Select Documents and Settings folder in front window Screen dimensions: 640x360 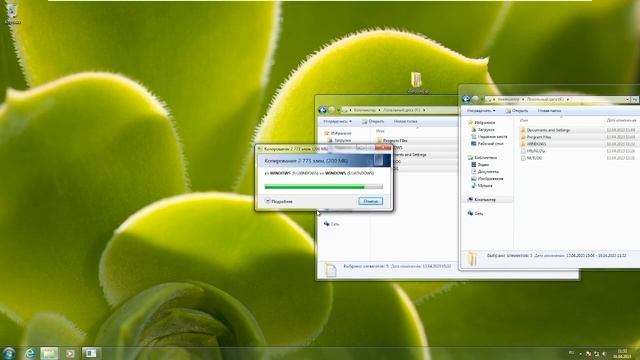pos(545,130)
